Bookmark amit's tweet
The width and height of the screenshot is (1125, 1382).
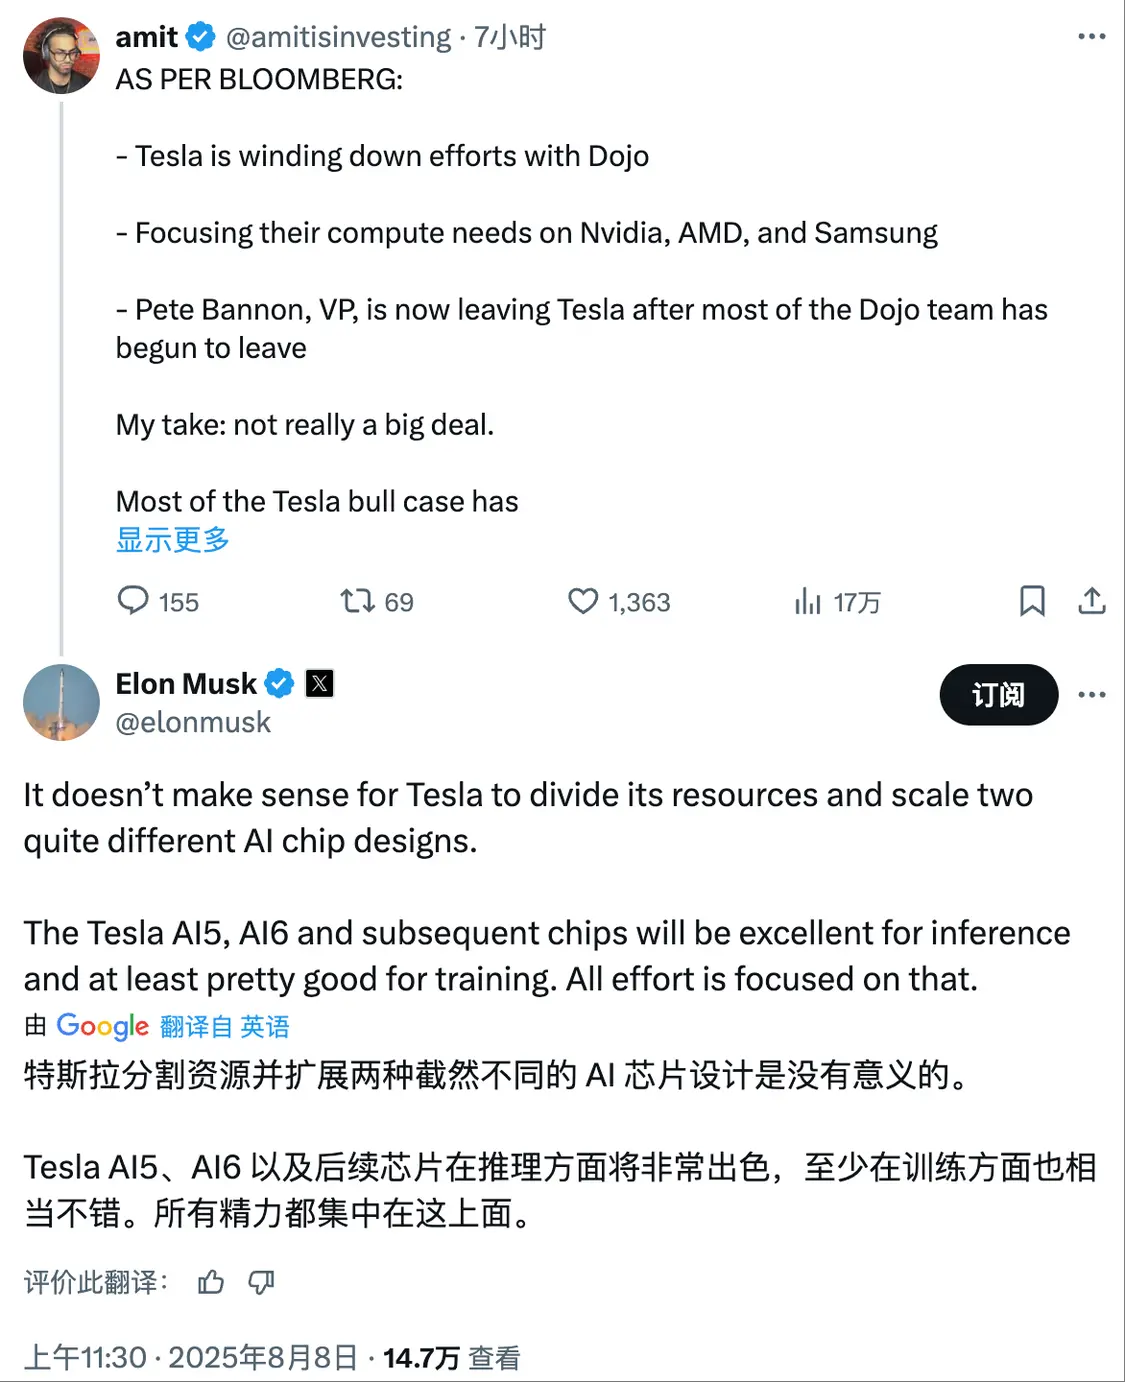click(1032, 601)
